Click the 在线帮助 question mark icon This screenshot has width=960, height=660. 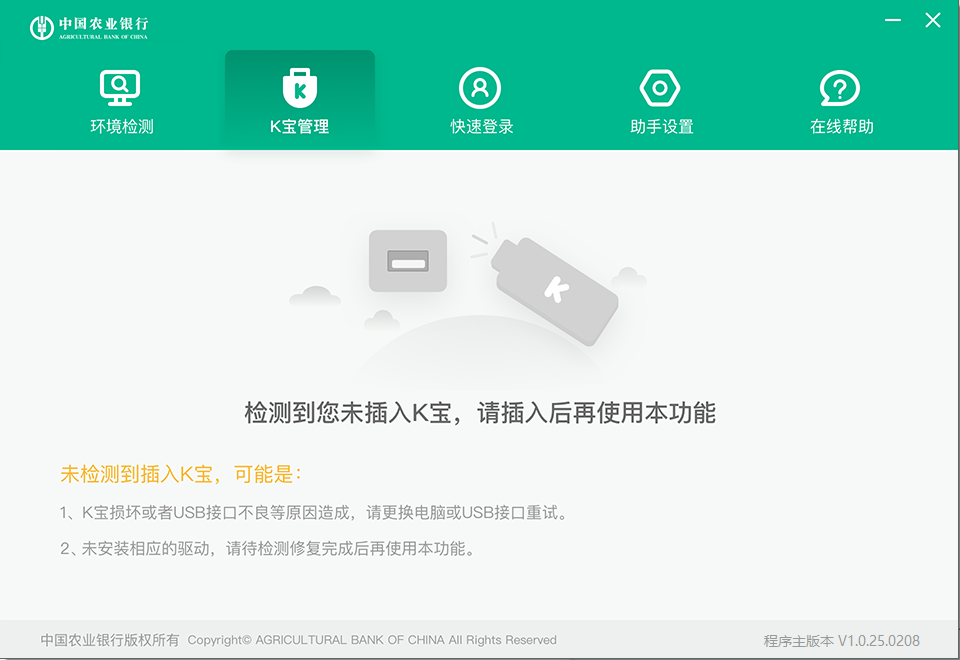[x=841, y=87]
